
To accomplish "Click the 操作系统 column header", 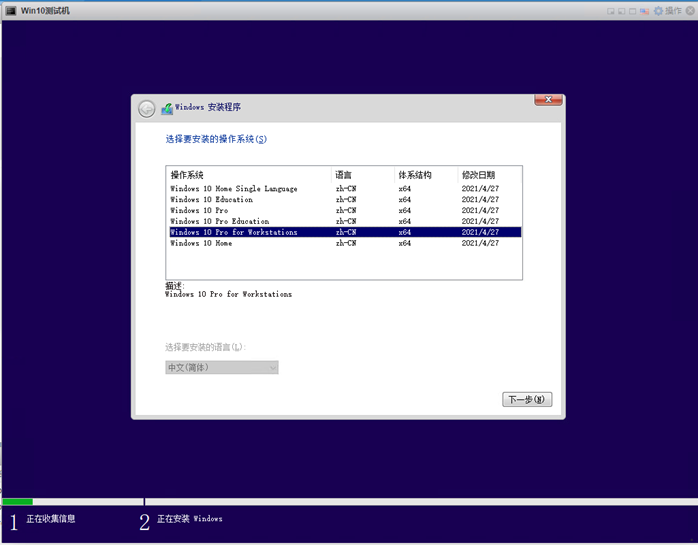I will point(249,175).
